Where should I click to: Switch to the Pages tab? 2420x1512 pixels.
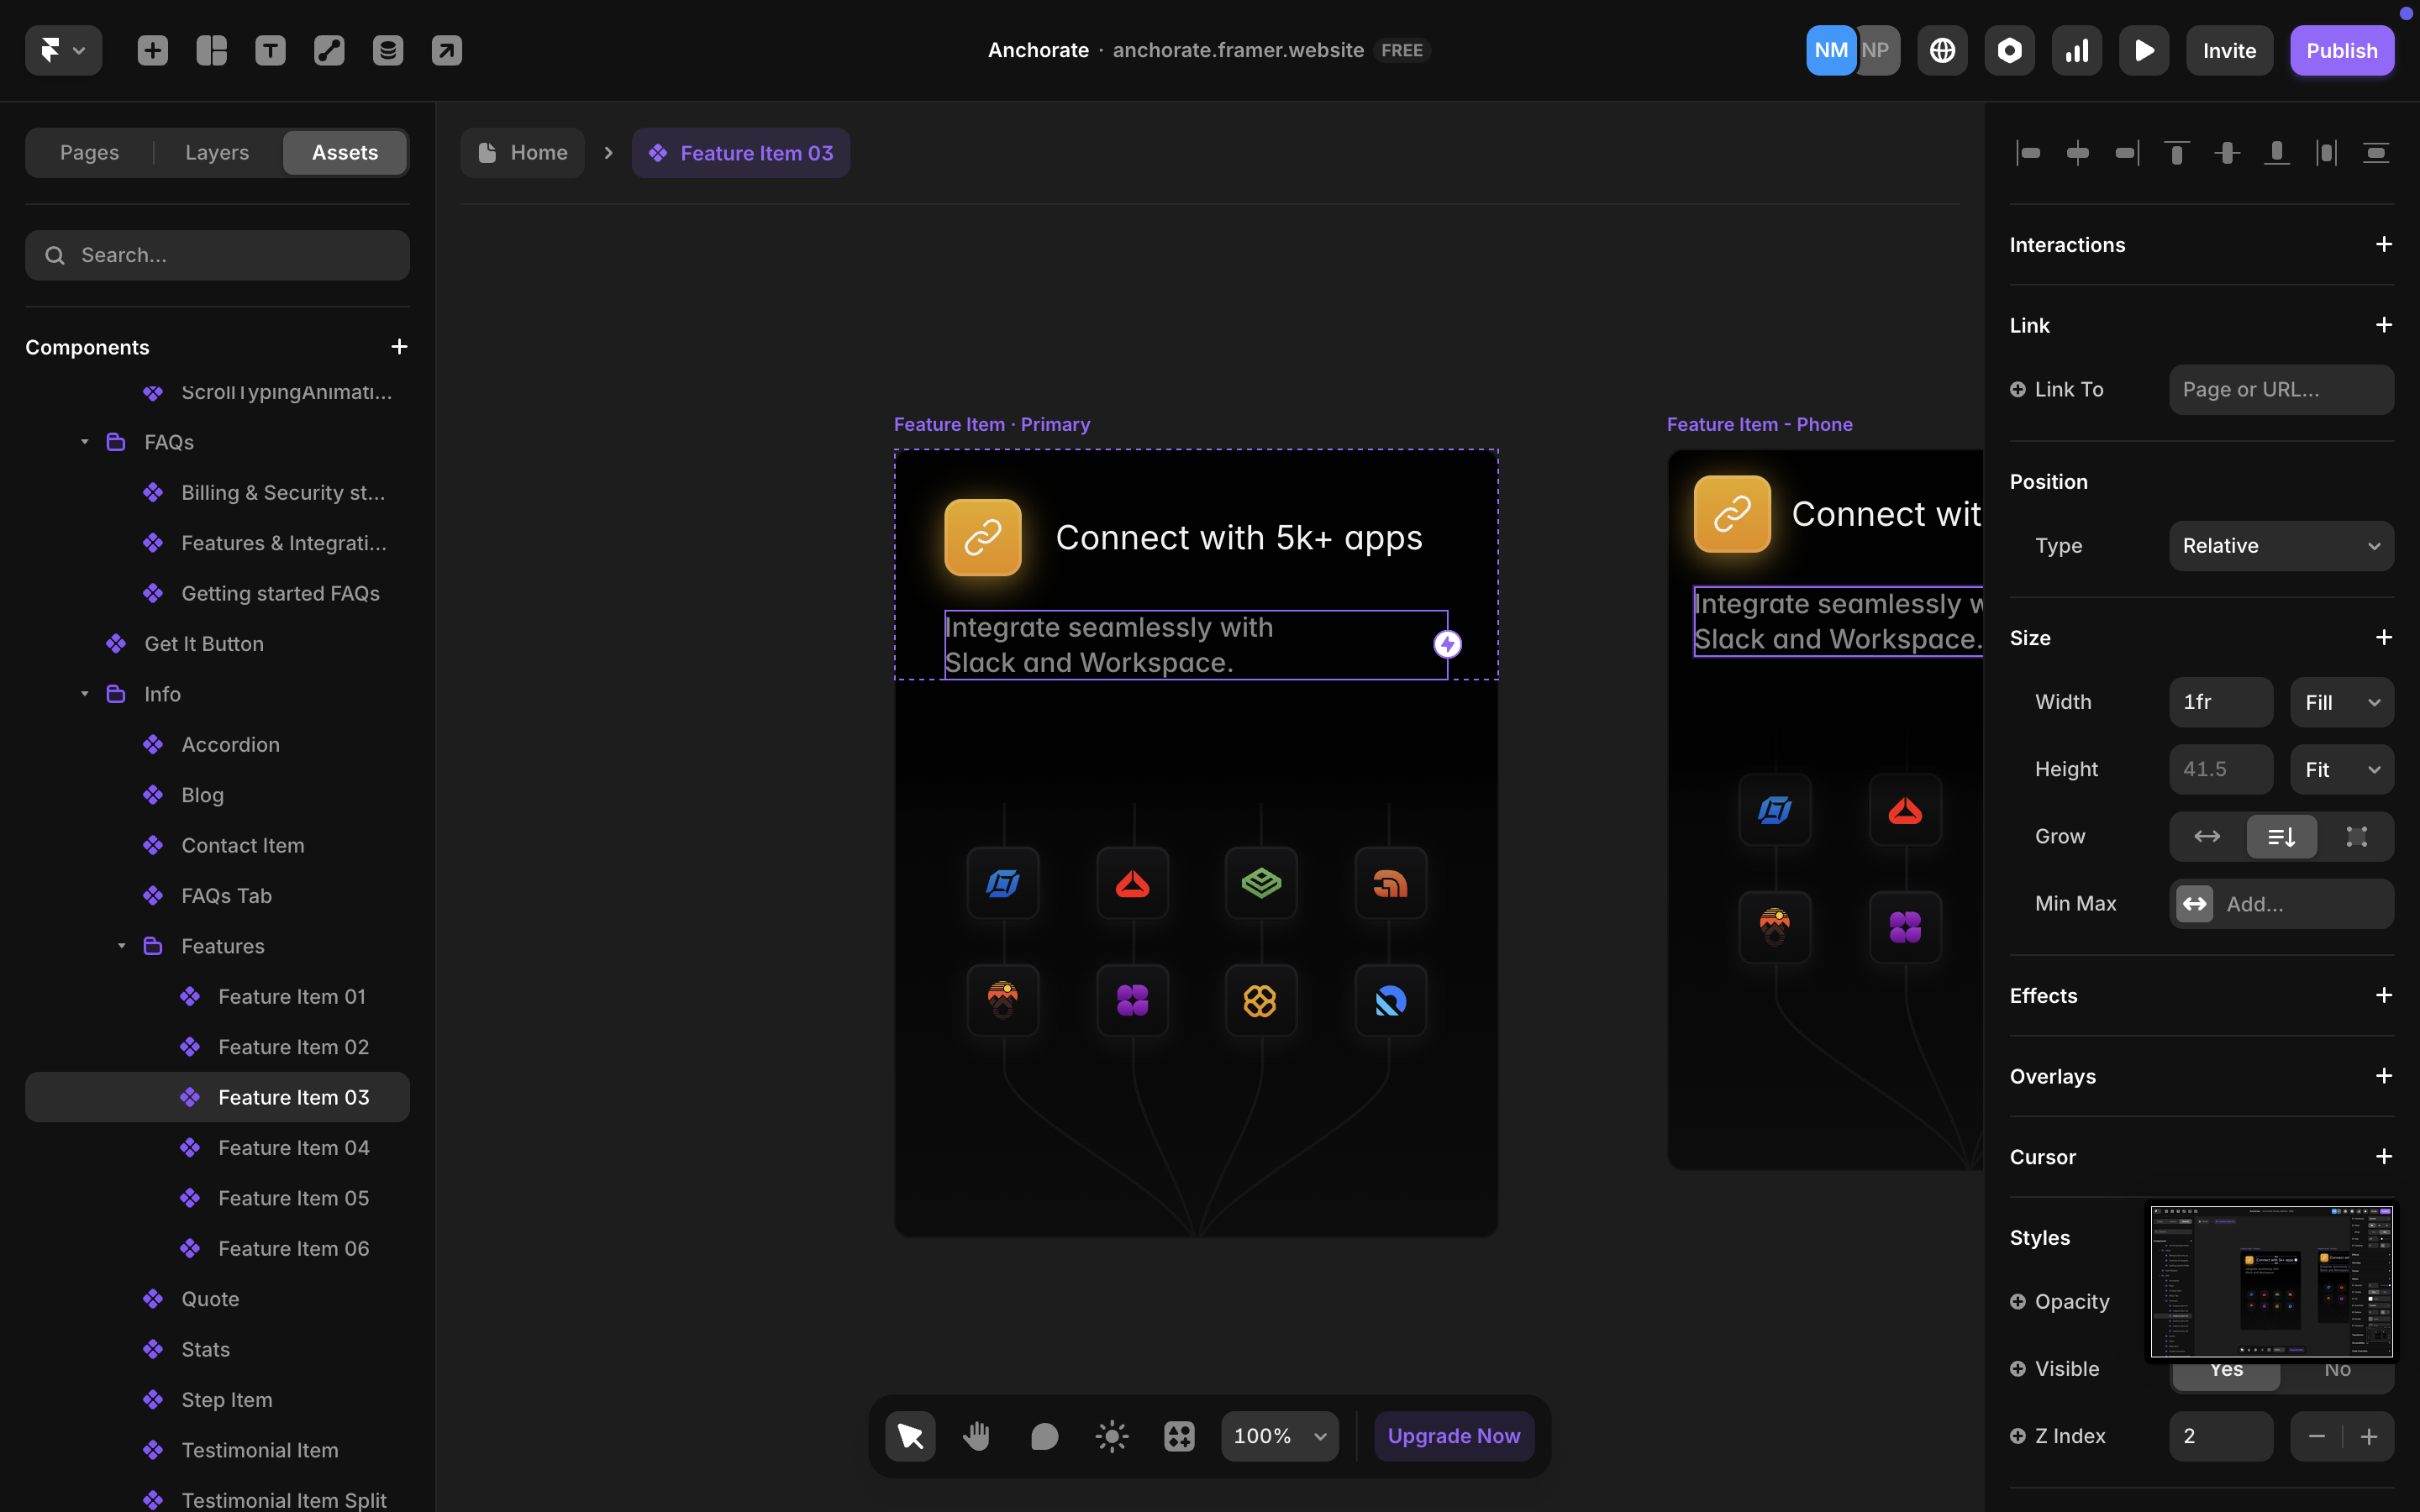88,152
